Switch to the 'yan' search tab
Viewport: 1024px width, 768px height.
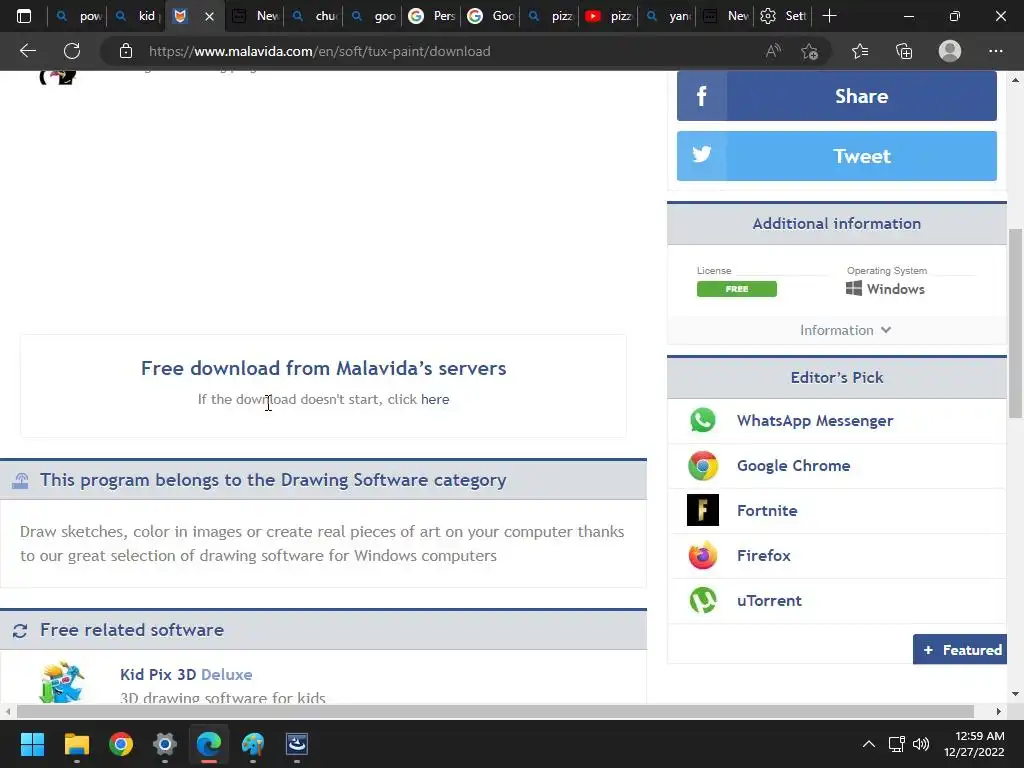click(667, 16)
